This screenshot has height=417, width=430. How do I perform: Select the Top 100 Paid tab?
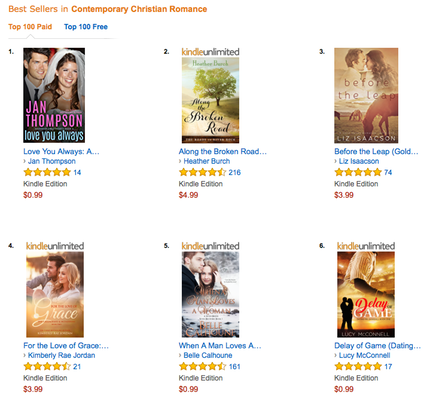[30, 27]
